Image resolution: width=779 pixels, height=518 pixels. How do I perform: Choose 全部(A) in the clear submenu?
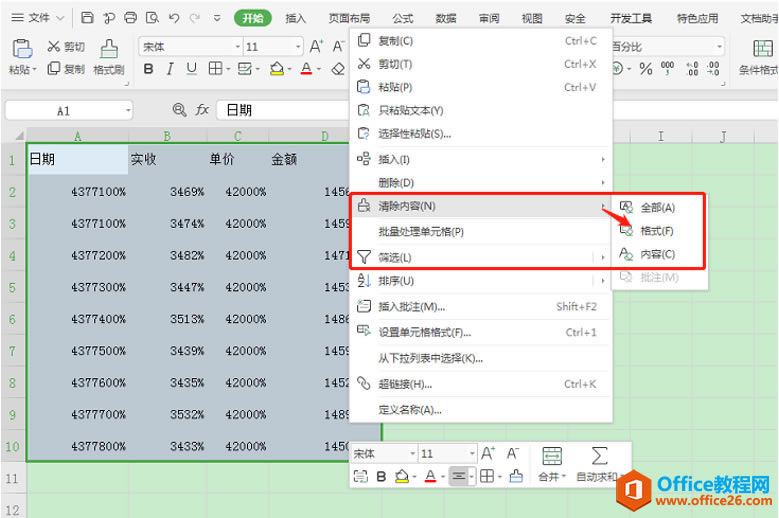coord(658,208)
